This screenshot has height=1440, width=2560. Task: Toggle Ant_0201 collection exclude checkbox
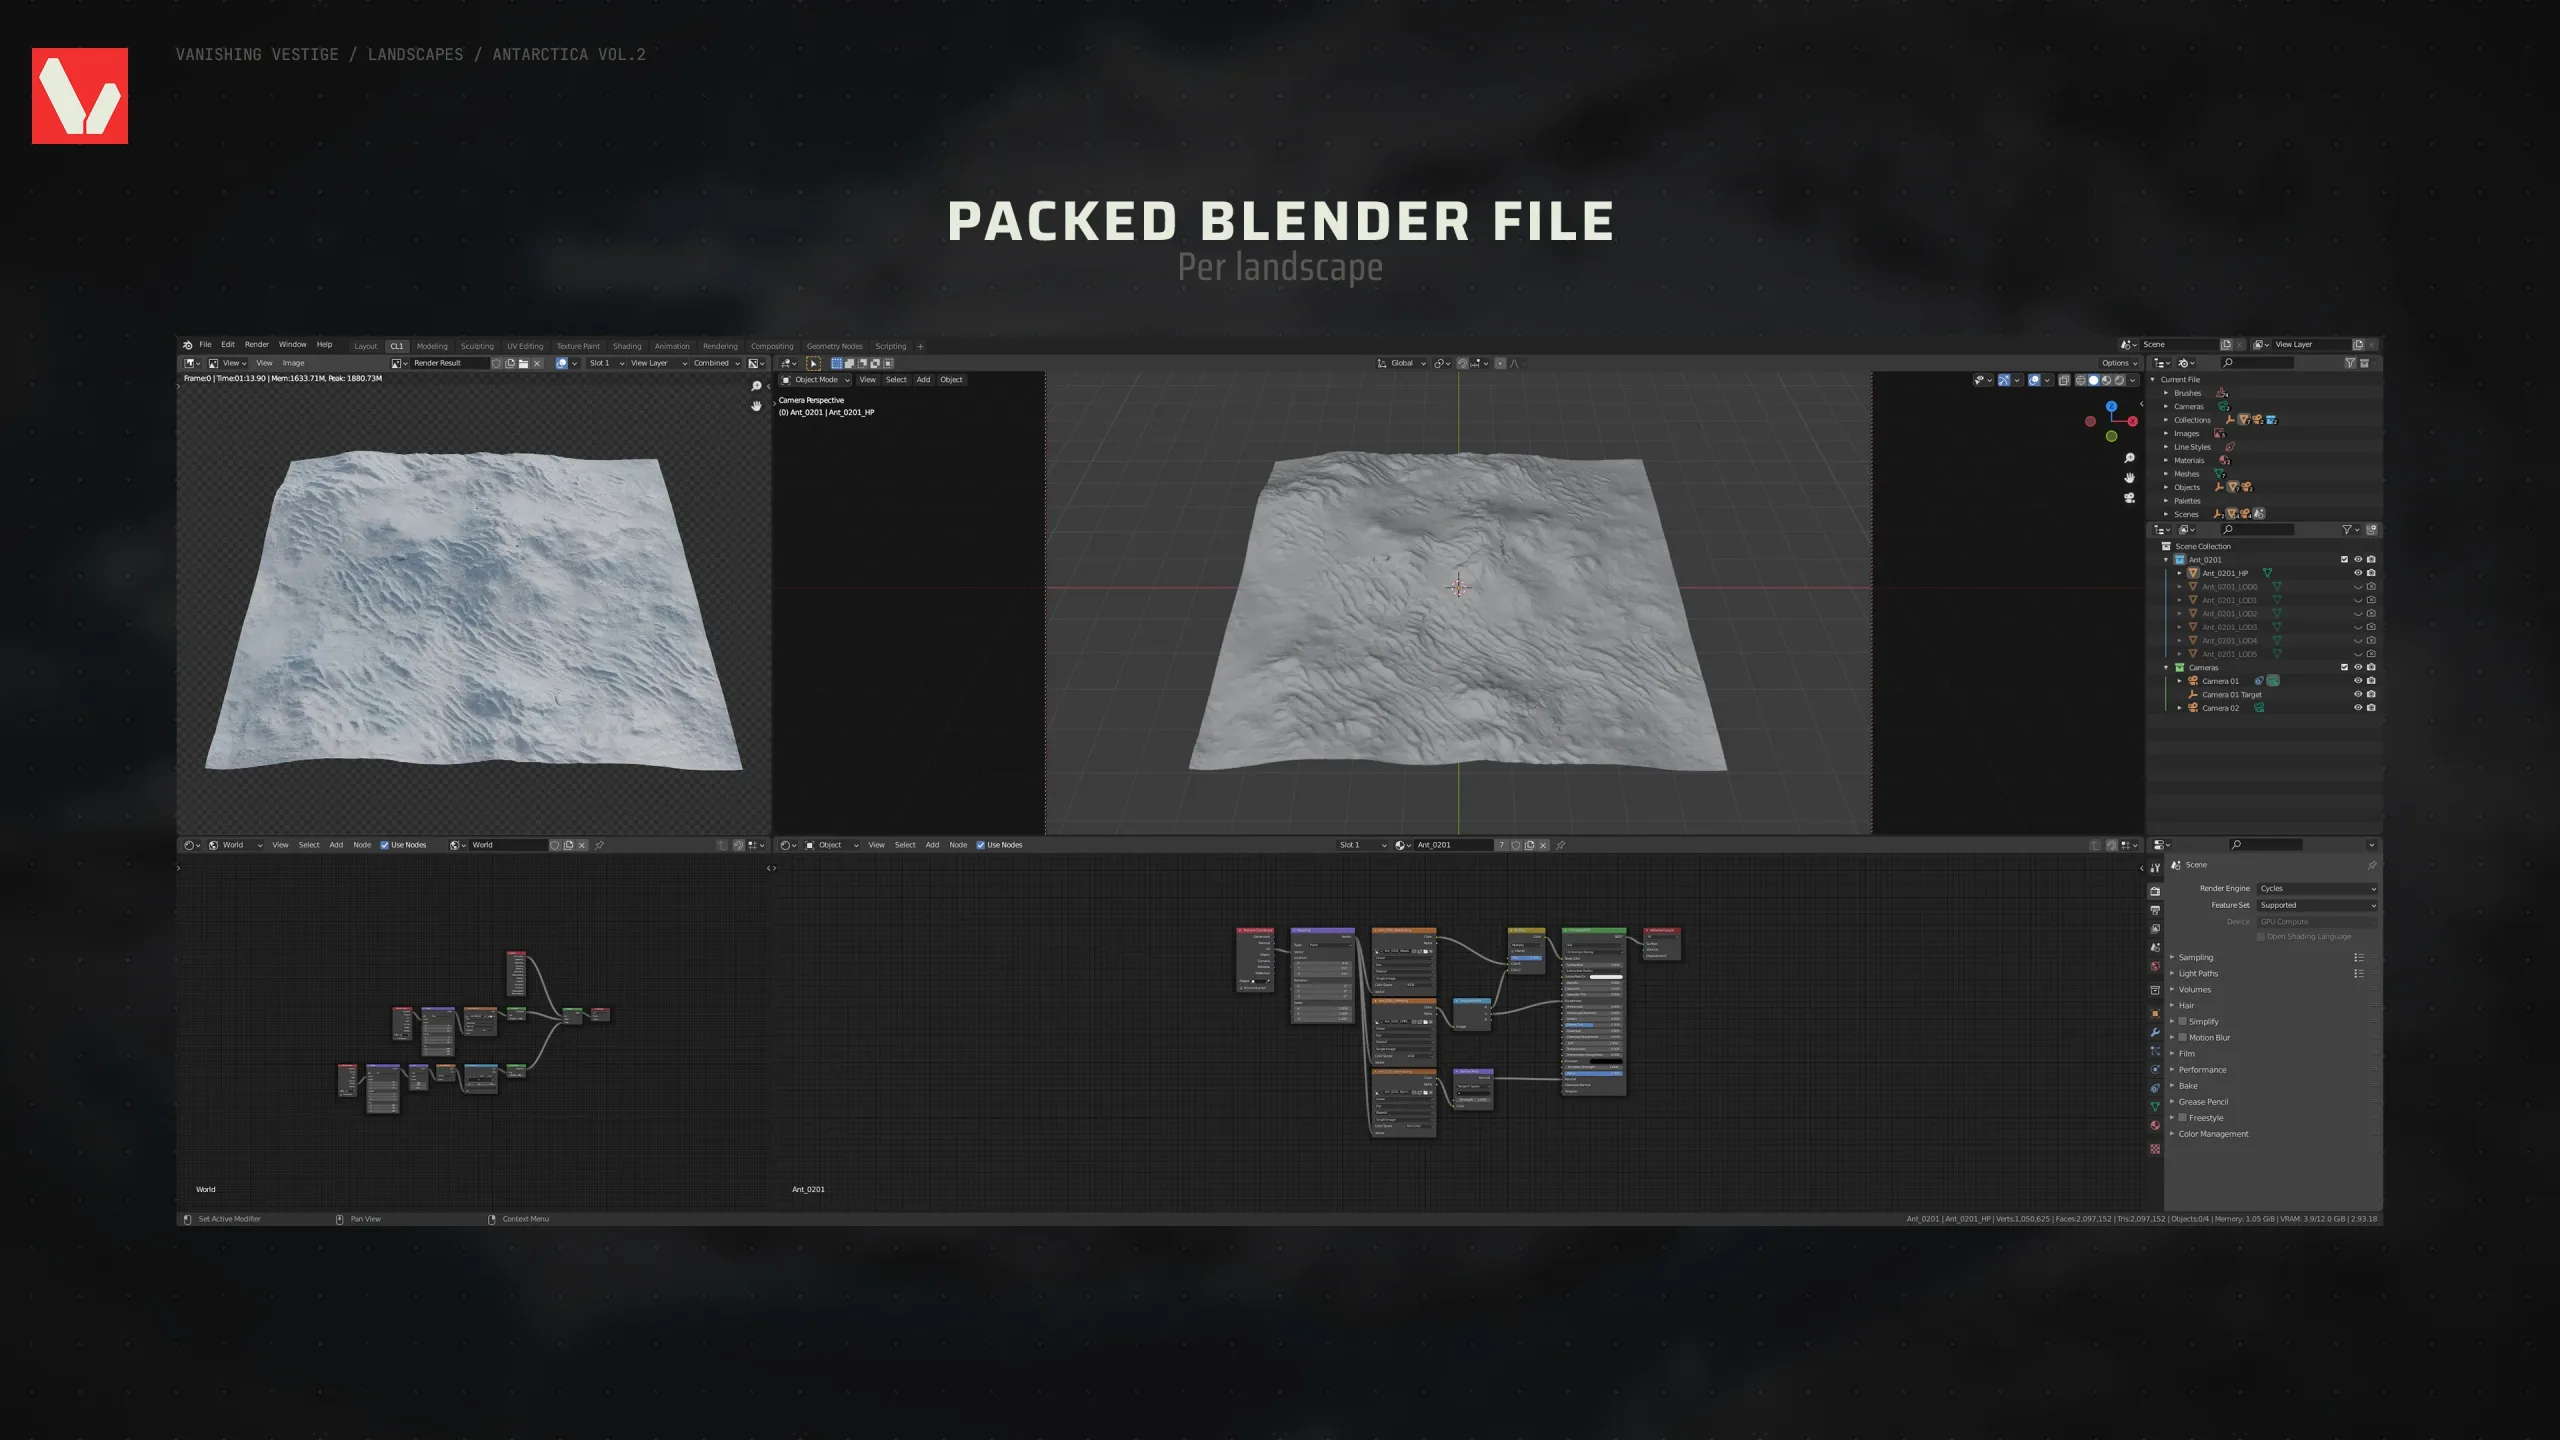pos(2344,560)
